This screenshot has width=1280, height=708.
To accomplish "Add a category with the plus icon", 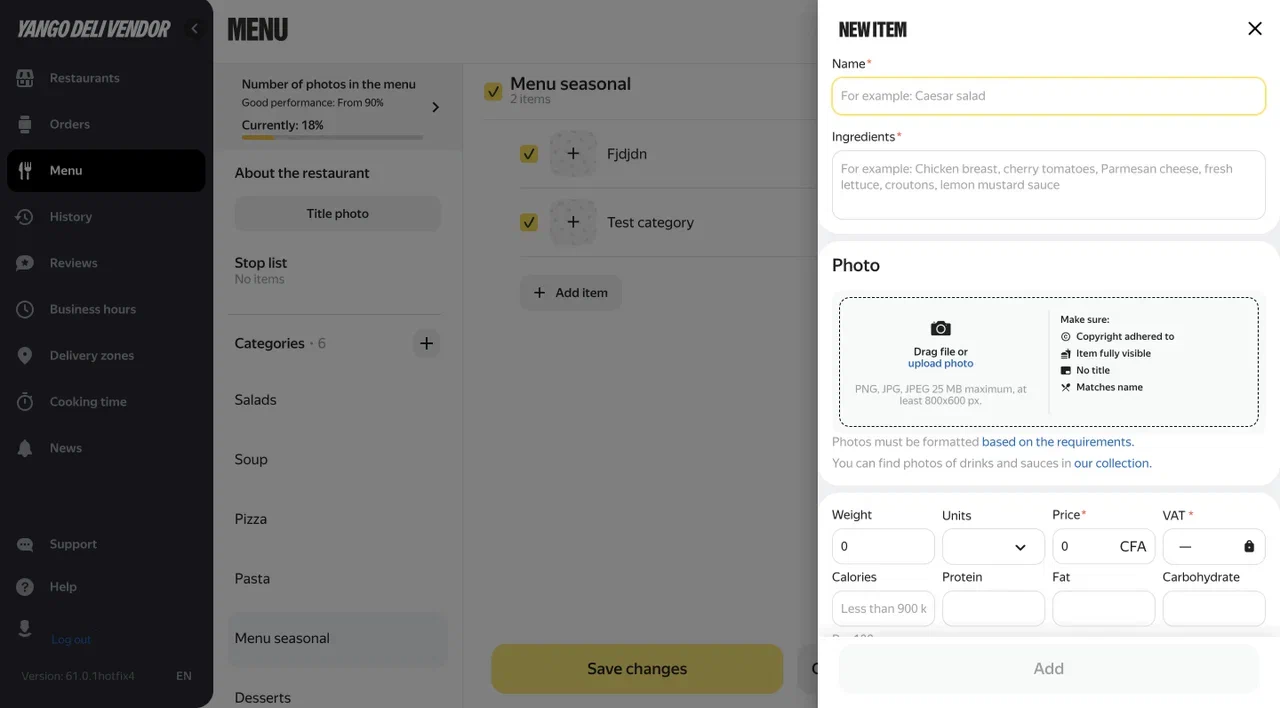I will [x=426, y=343].
